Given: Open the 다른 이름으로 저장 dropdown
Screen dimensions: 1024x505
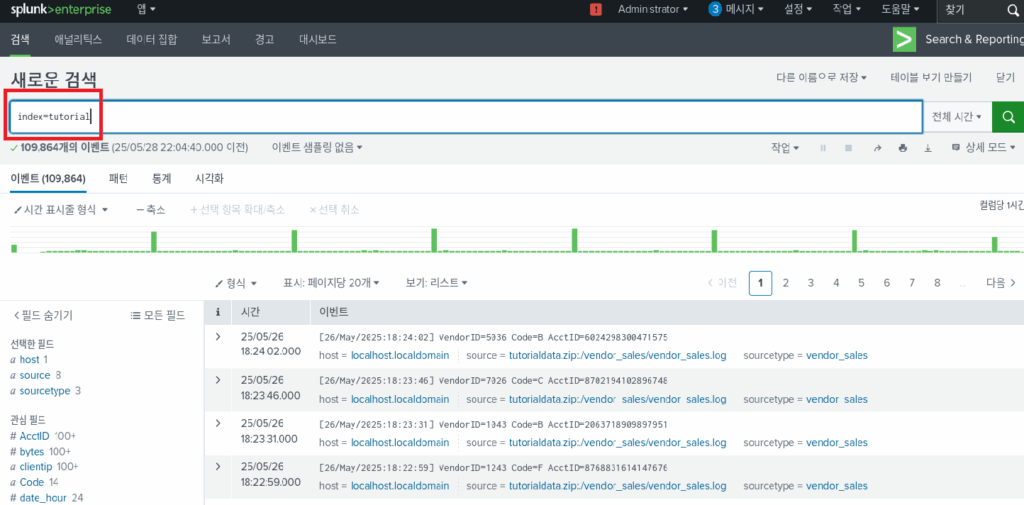Looking at the screenshot, I should point(822,77).
